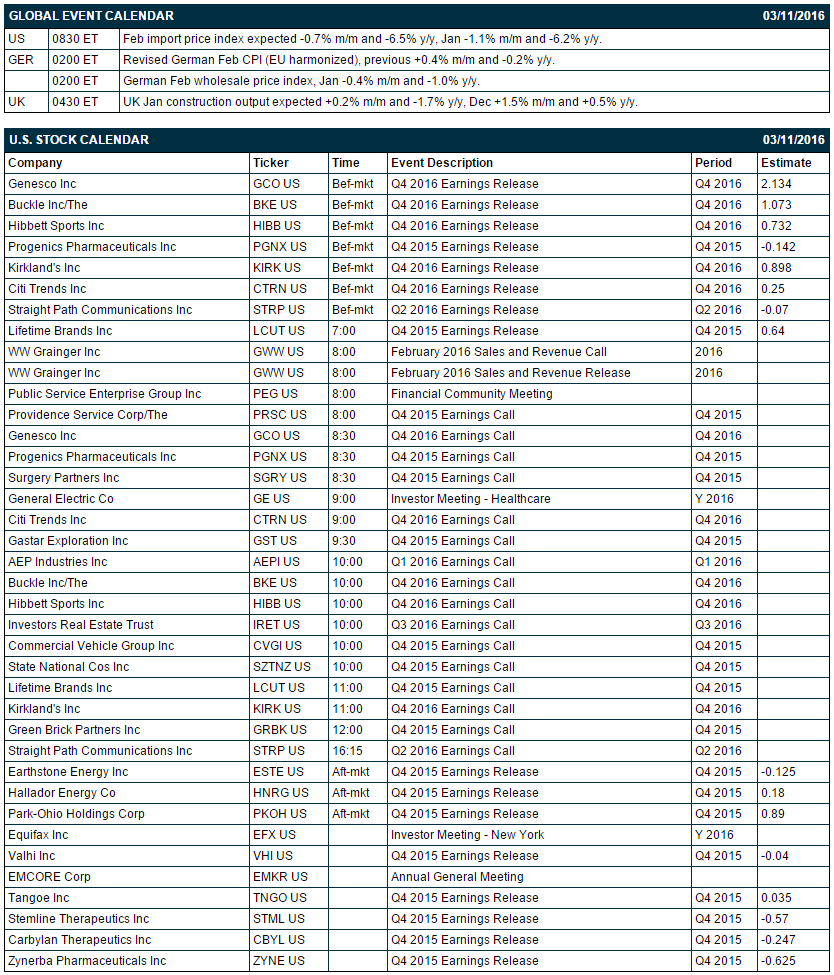
Task: Click the Park-Ohio estimate value 0.89
Action: pos(773,814)
